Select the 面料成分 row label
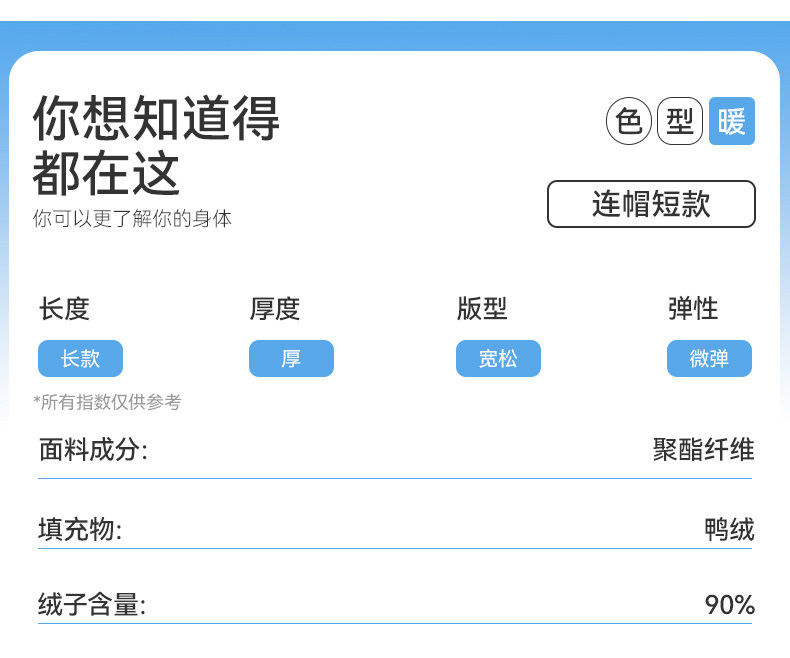This screenshot has width=790, height=658. pos(93,450)
